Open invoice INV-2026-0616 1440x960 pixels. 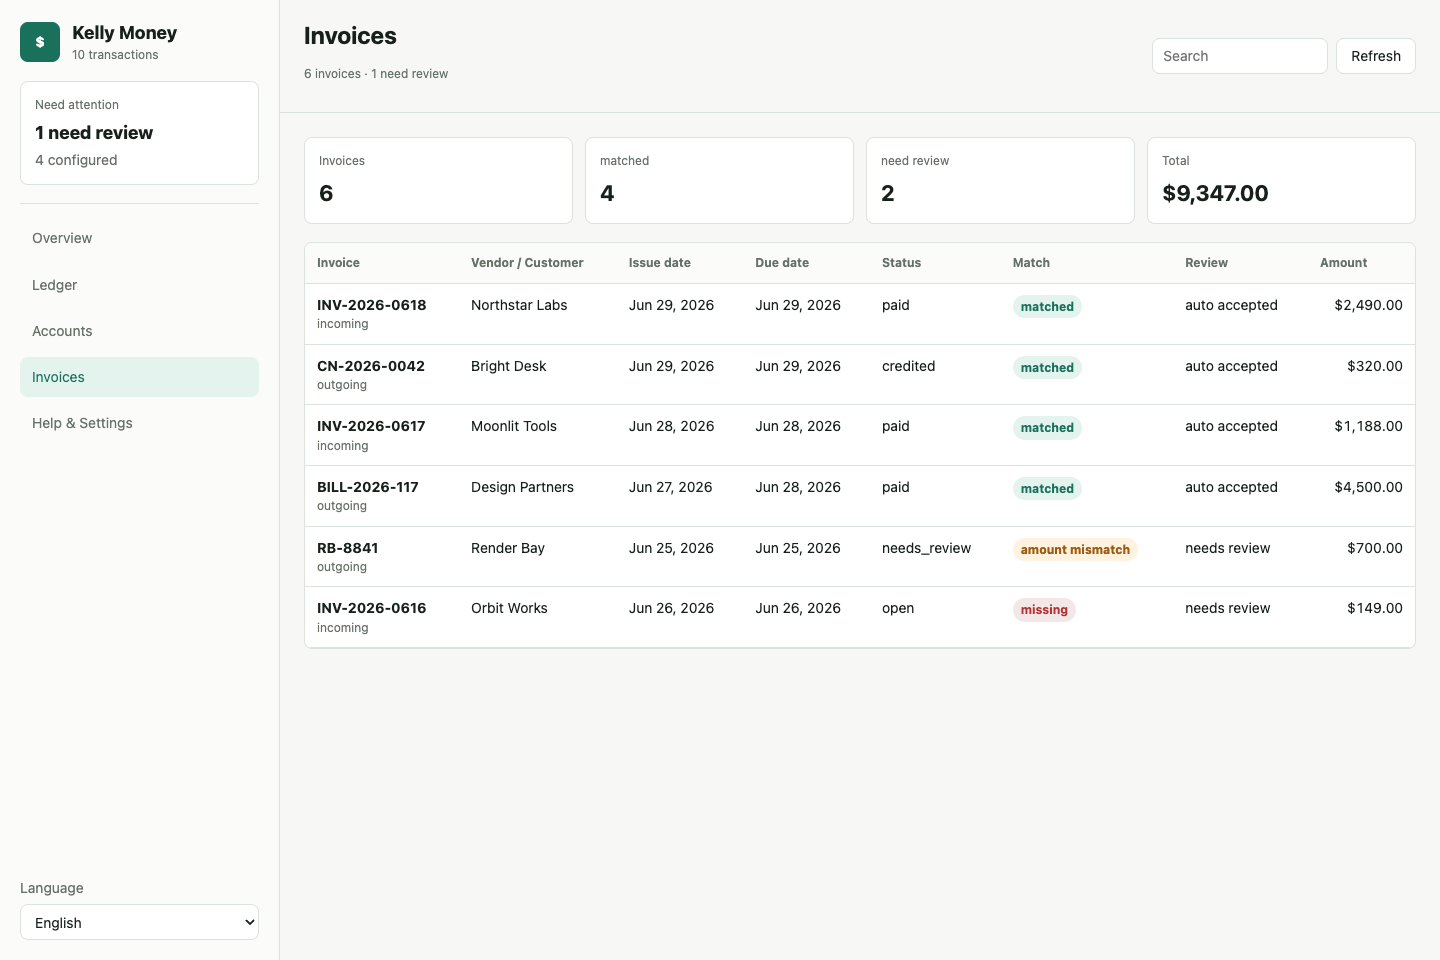[x=371, y=608]
